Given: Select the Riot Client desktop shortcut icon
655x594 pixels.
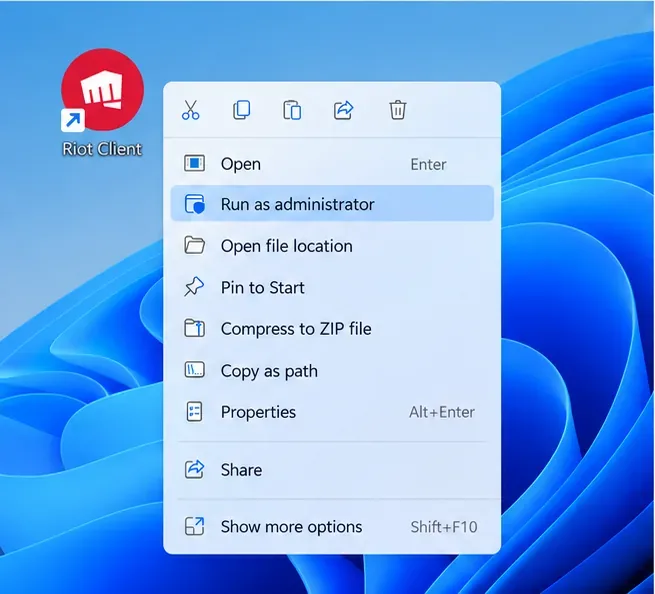Looking at the screenshot, I should click(102, 90).
